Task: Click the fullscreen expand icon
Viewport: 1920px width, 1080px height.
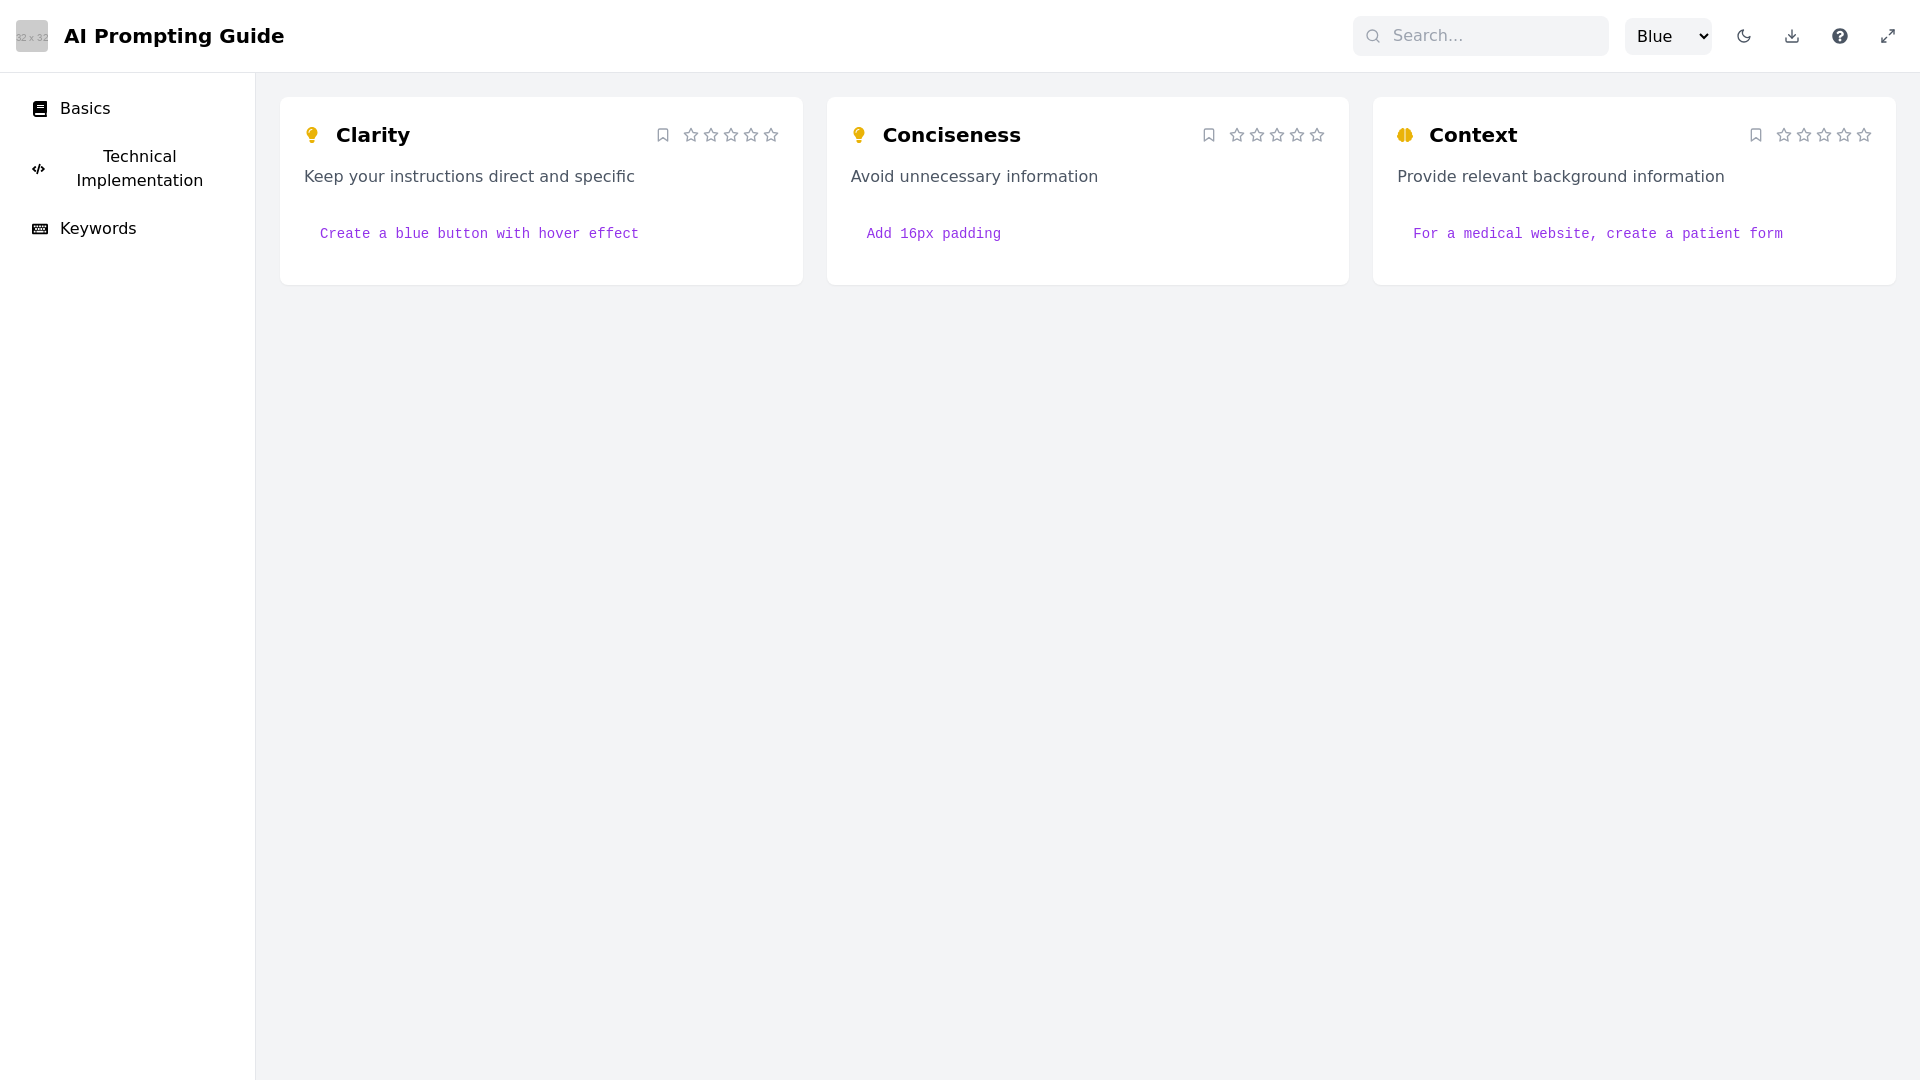Action: 1888,36
